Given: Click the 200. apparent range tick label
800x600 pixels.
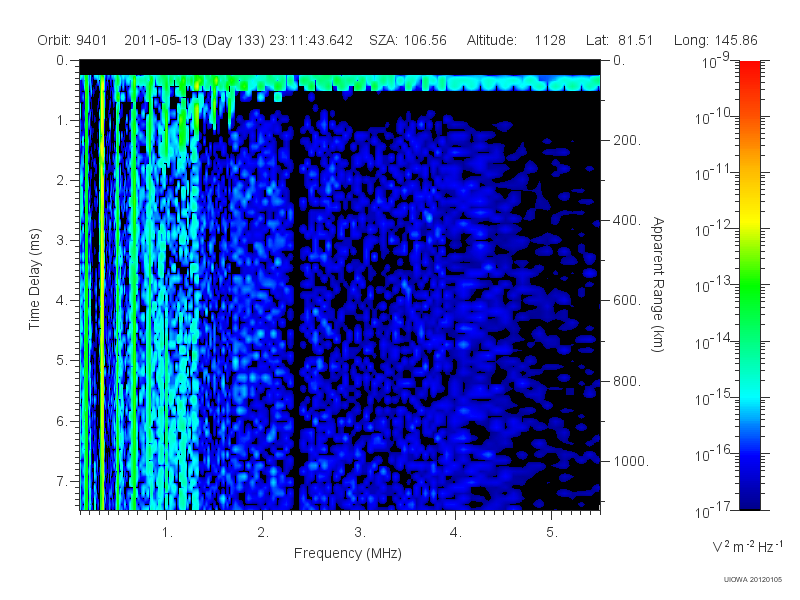Looking at the screenshot, I should (627, 140).
